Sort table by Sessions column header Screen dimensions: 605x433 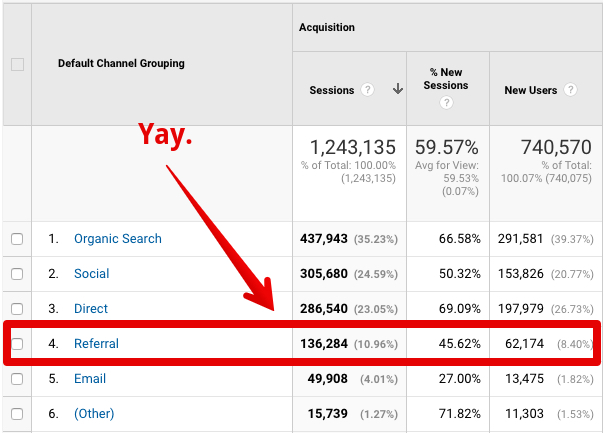coord(332,90)
